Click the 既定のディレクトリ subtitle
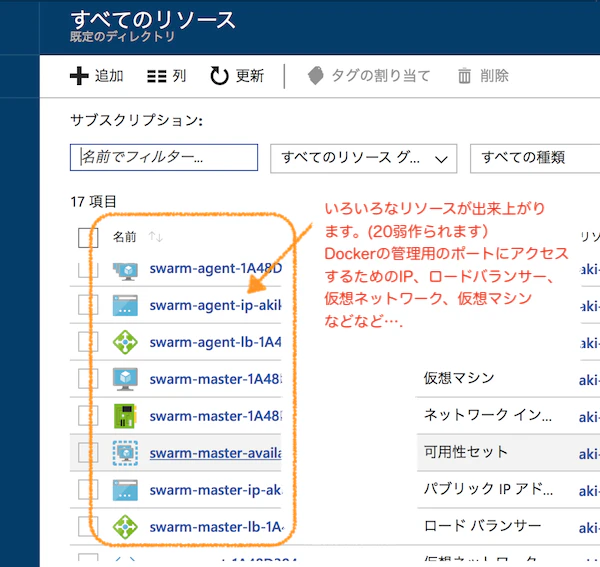Viewport: 600px width, 567px height. click(122, 37)
